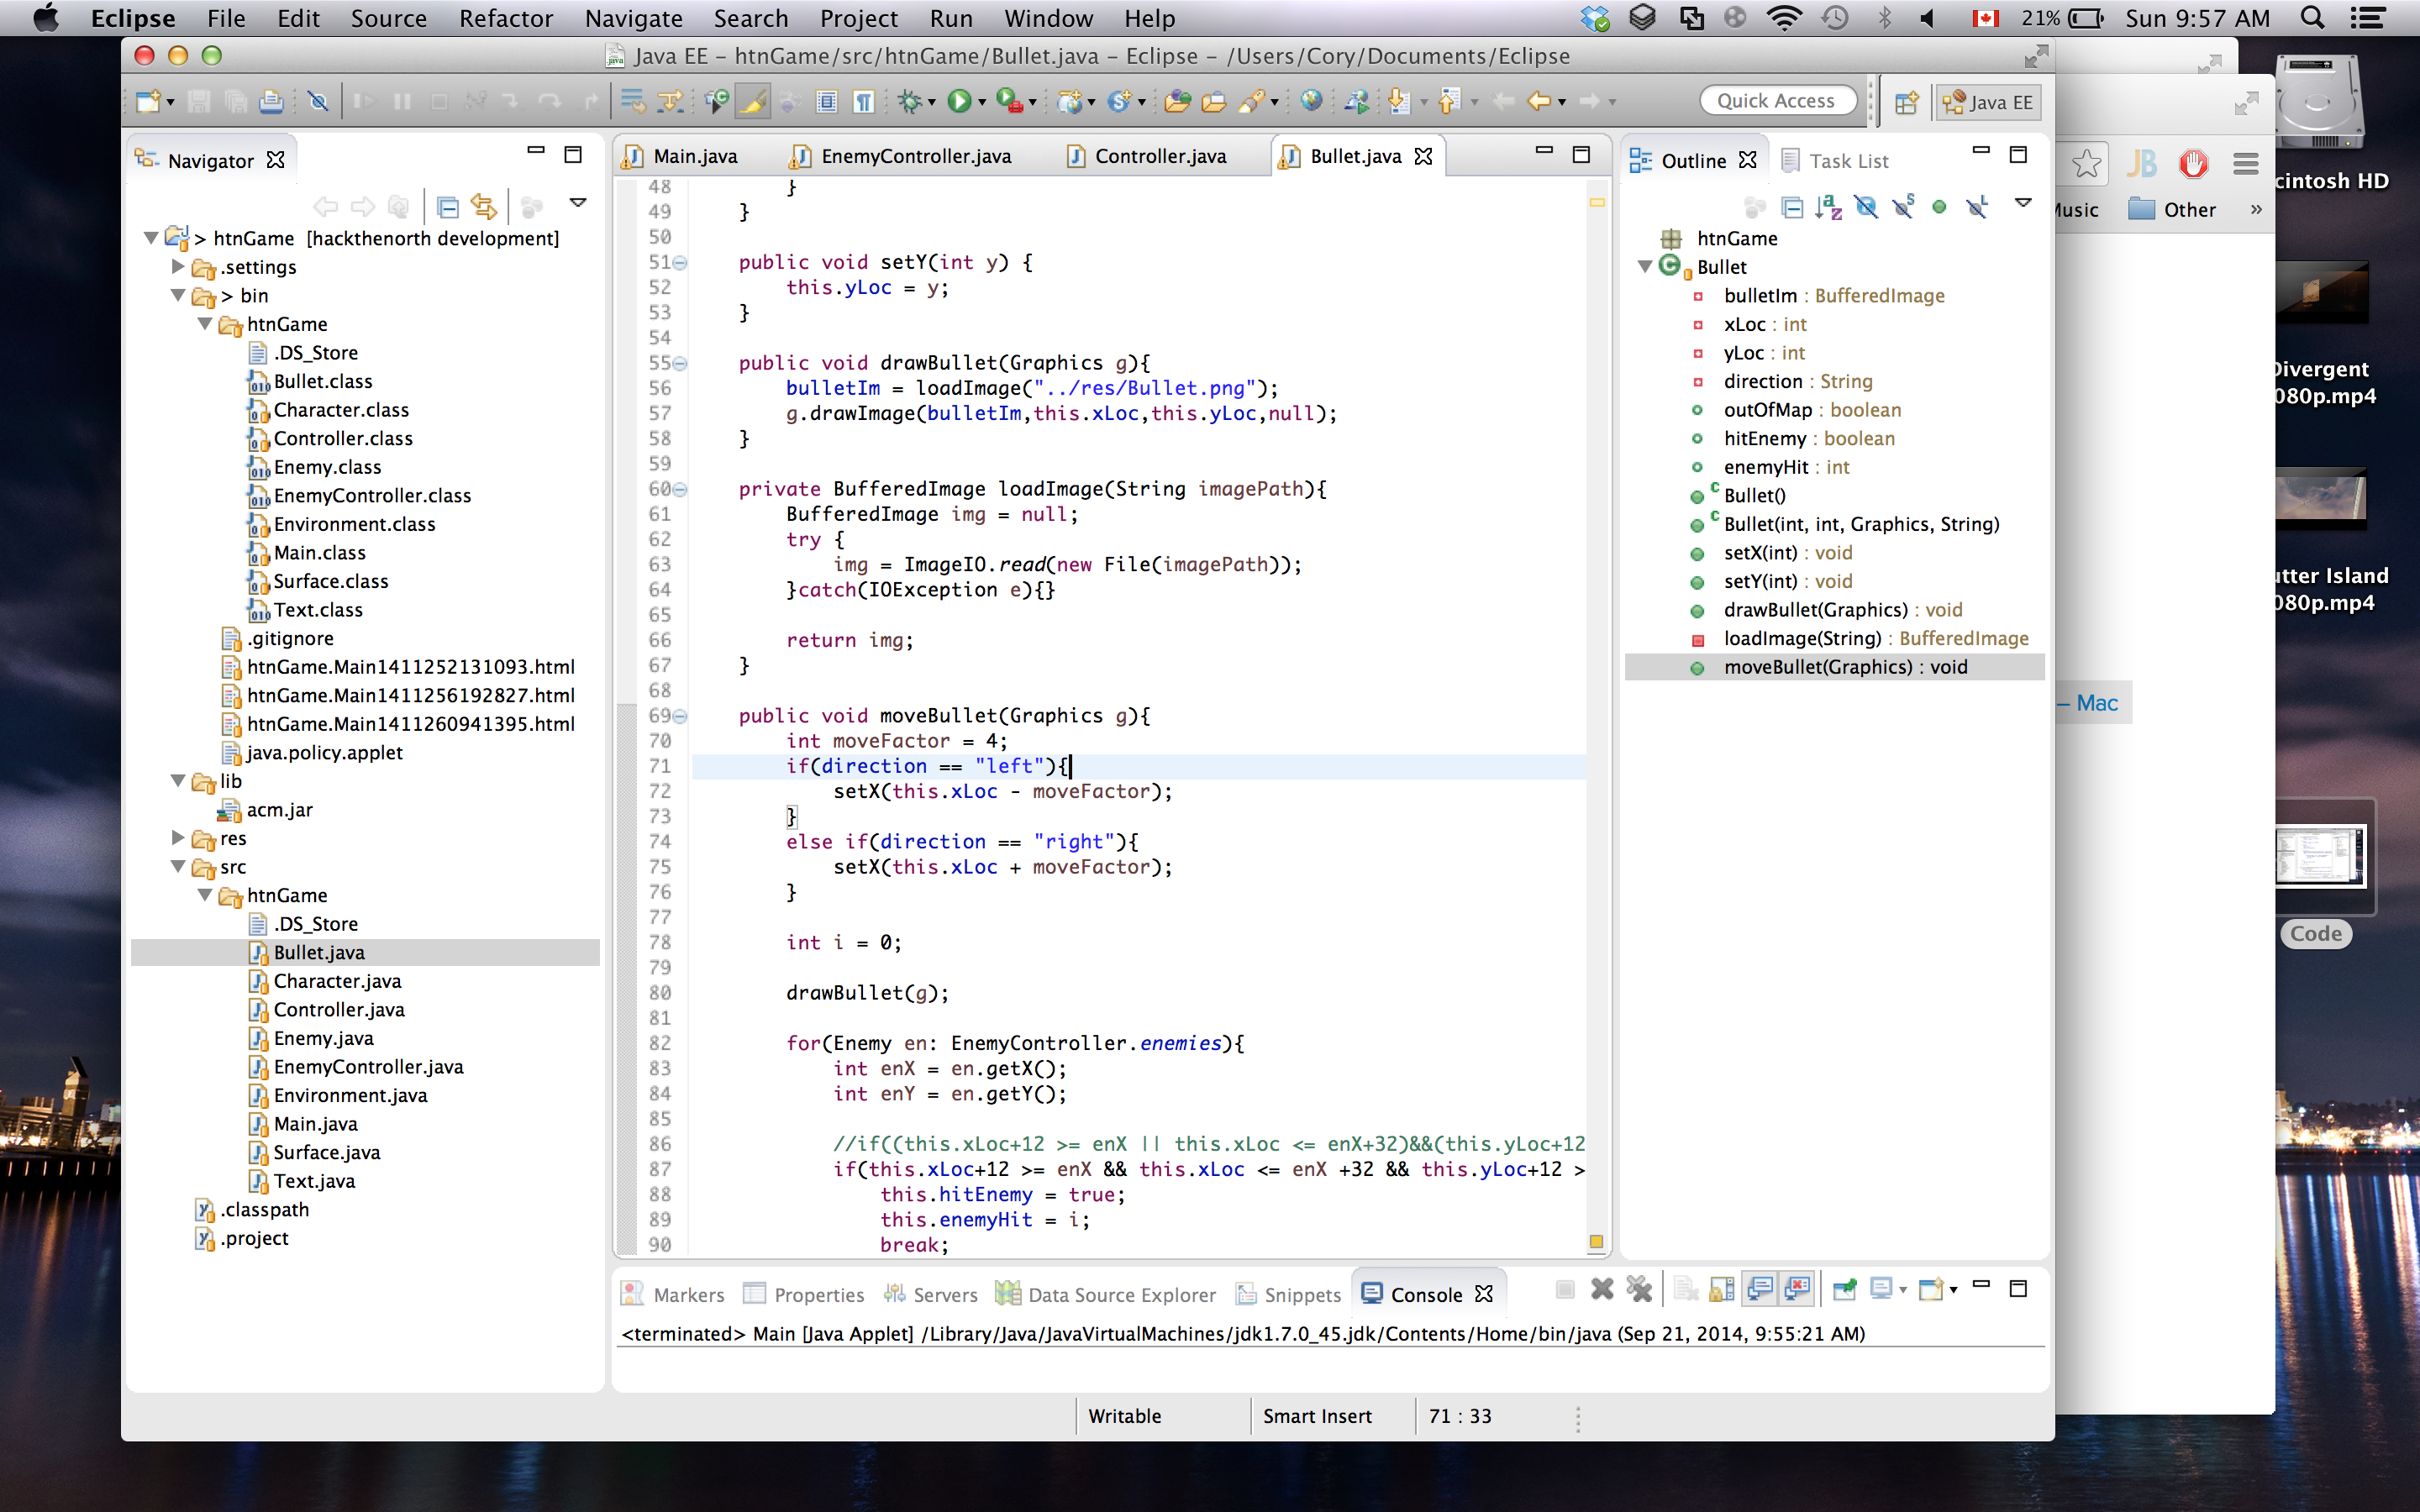Click Show Whitespace Characters pilcrow icon
Screen dimensions: 2420x1512
coord(864,101)
